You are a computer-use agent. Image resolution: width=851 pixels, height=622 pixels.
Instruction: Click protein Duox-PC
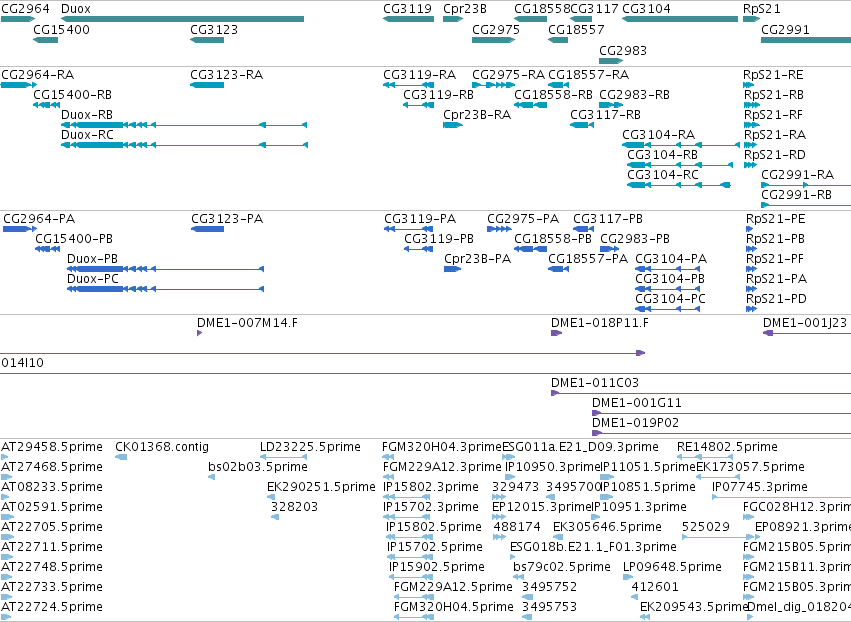(x=92, y=280)
